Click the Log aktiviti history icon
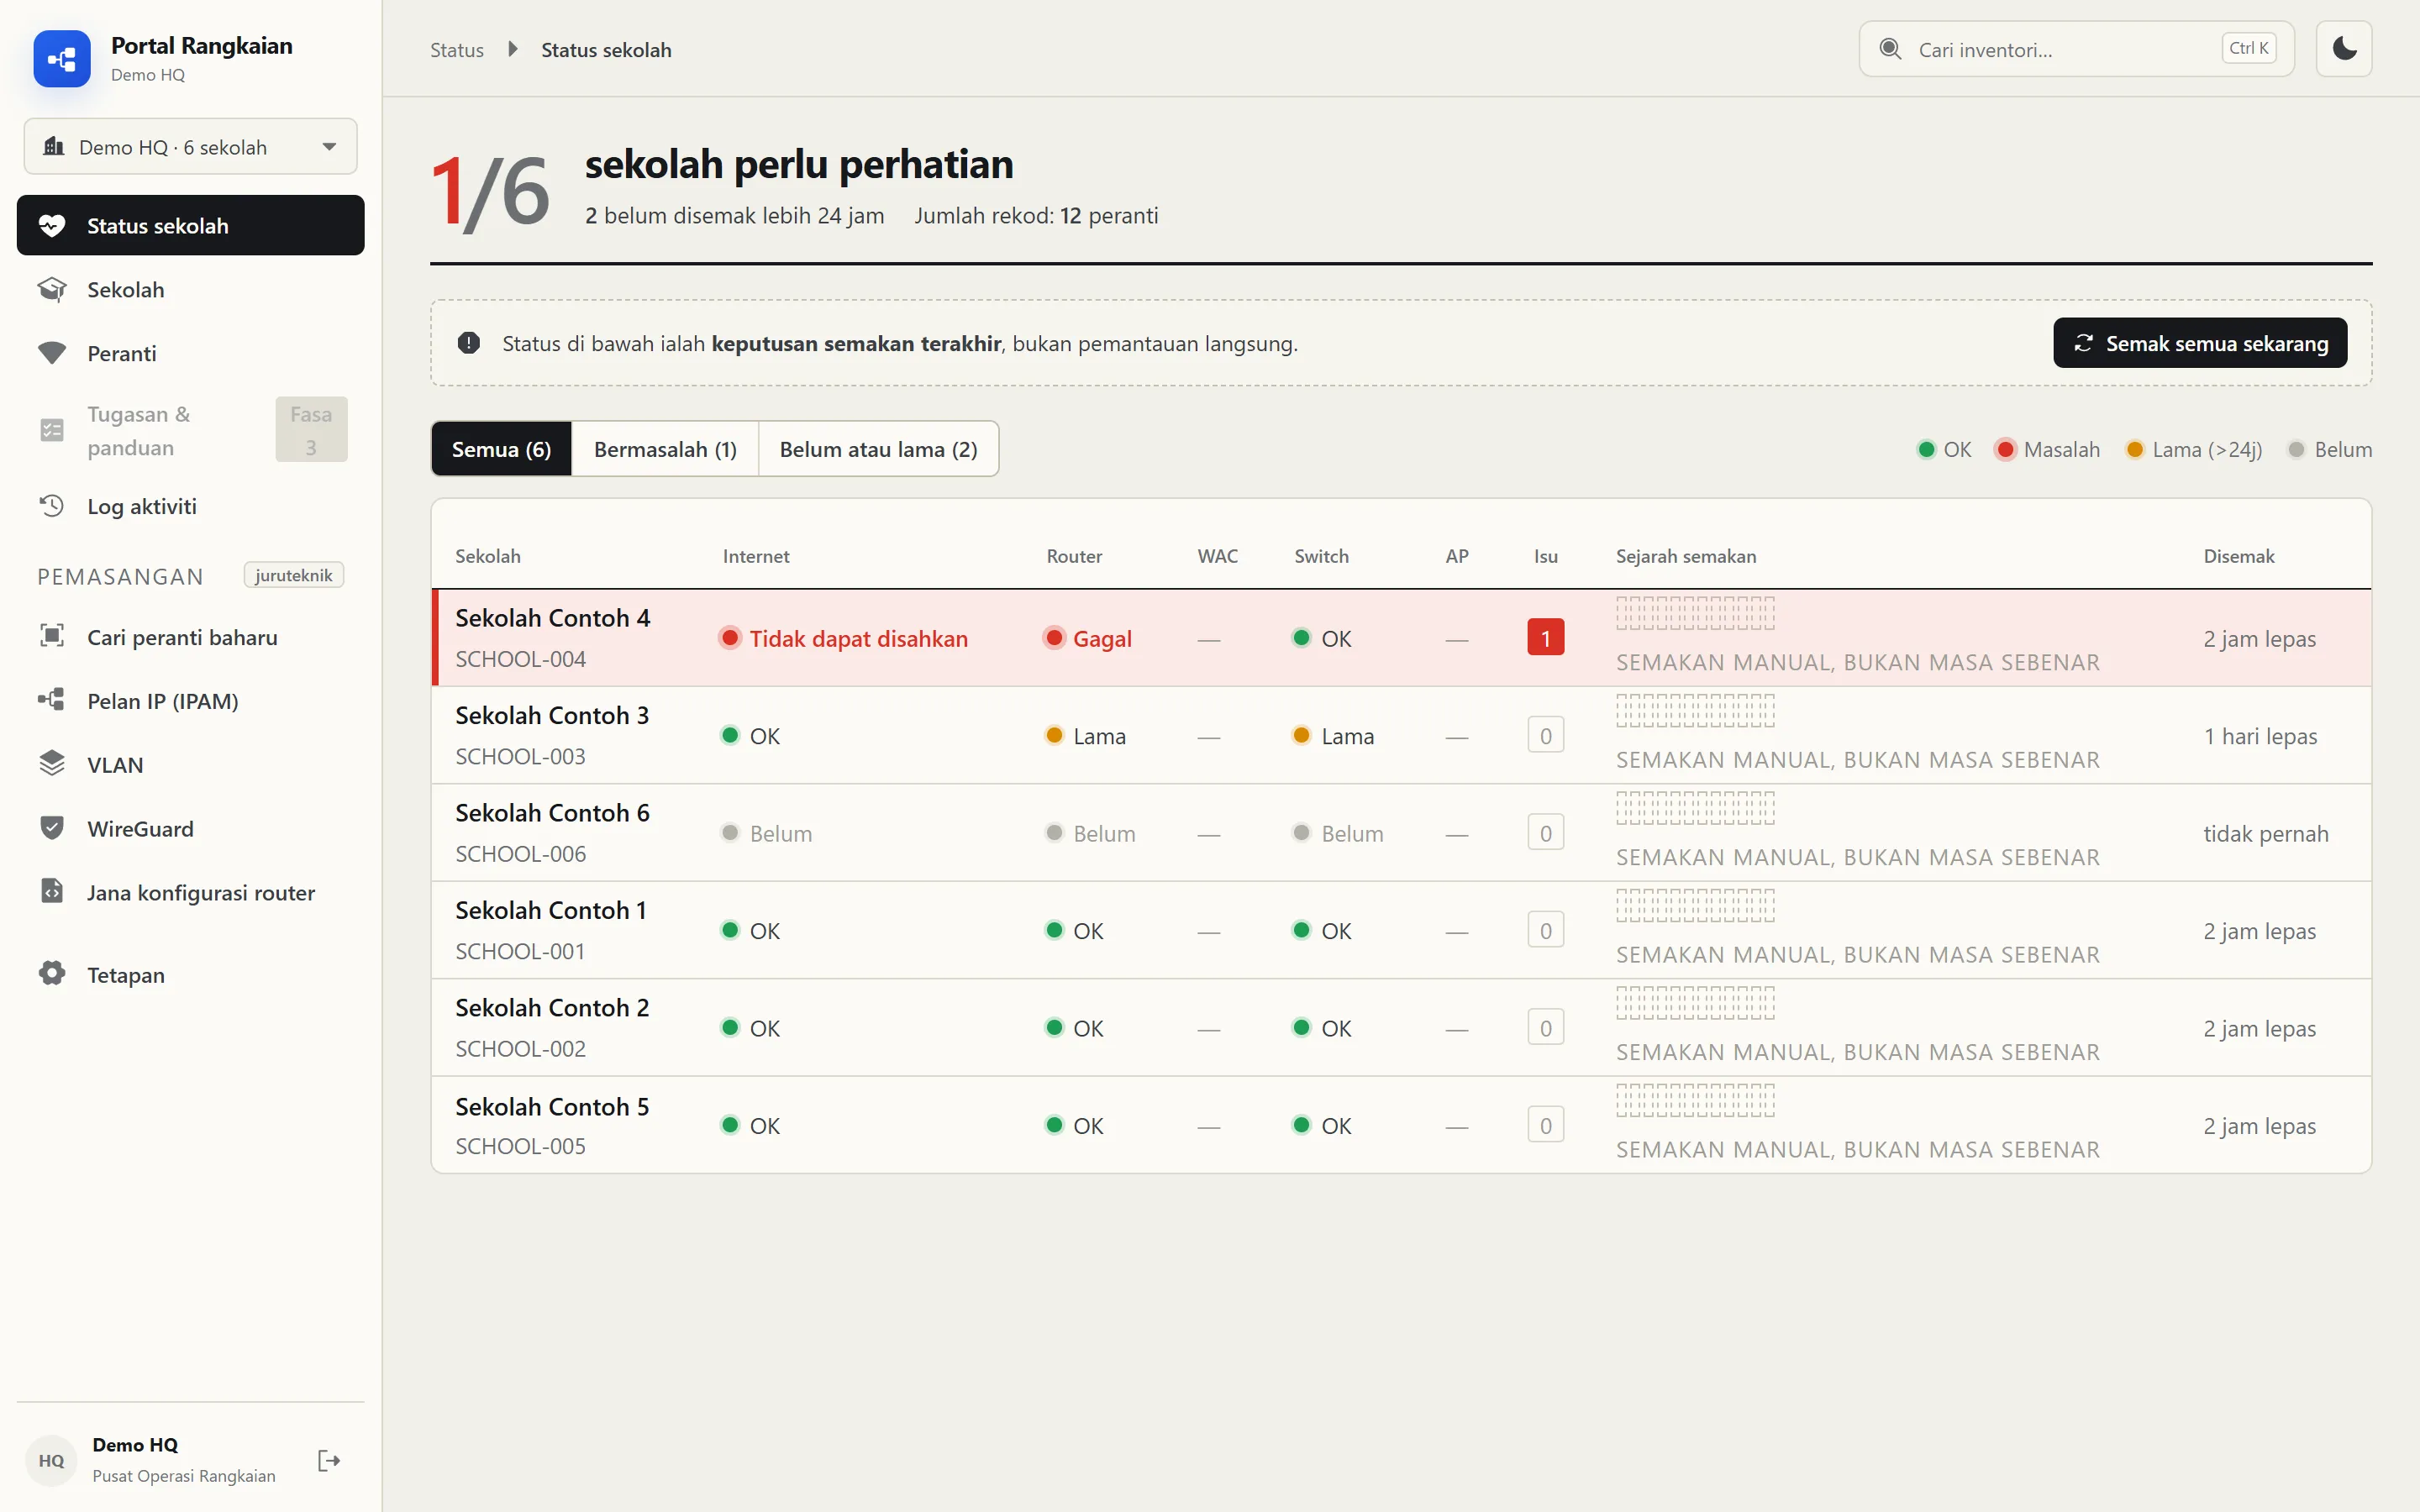 52,506
